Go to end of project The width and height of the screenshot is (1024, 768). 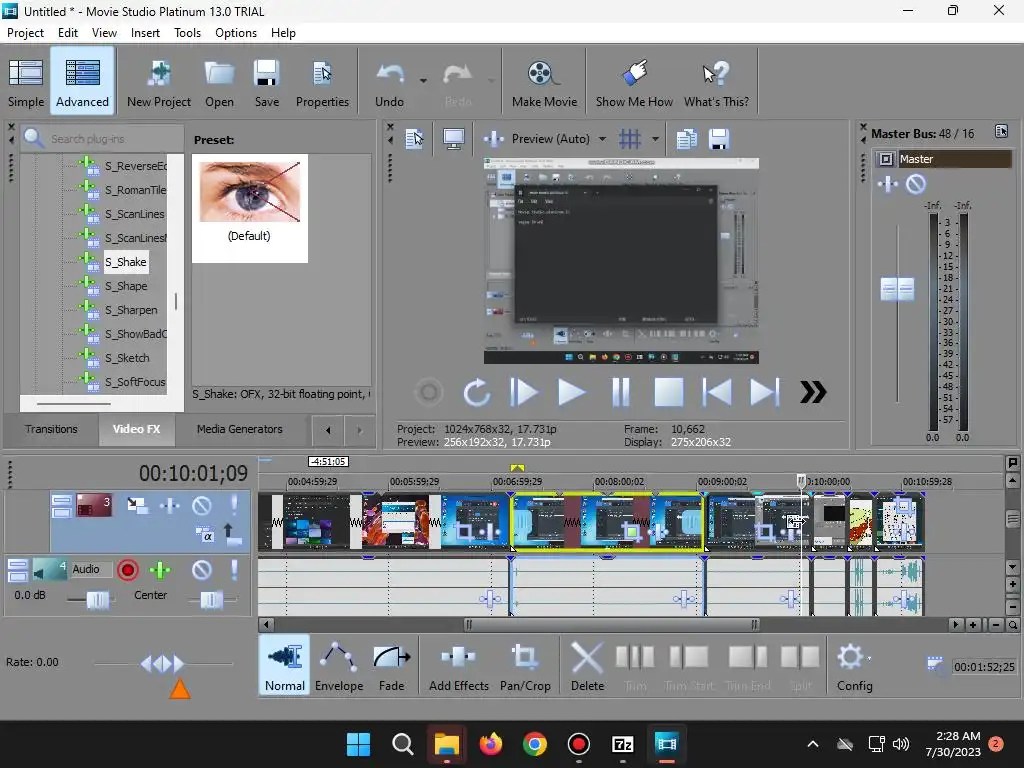click(764, 392)
